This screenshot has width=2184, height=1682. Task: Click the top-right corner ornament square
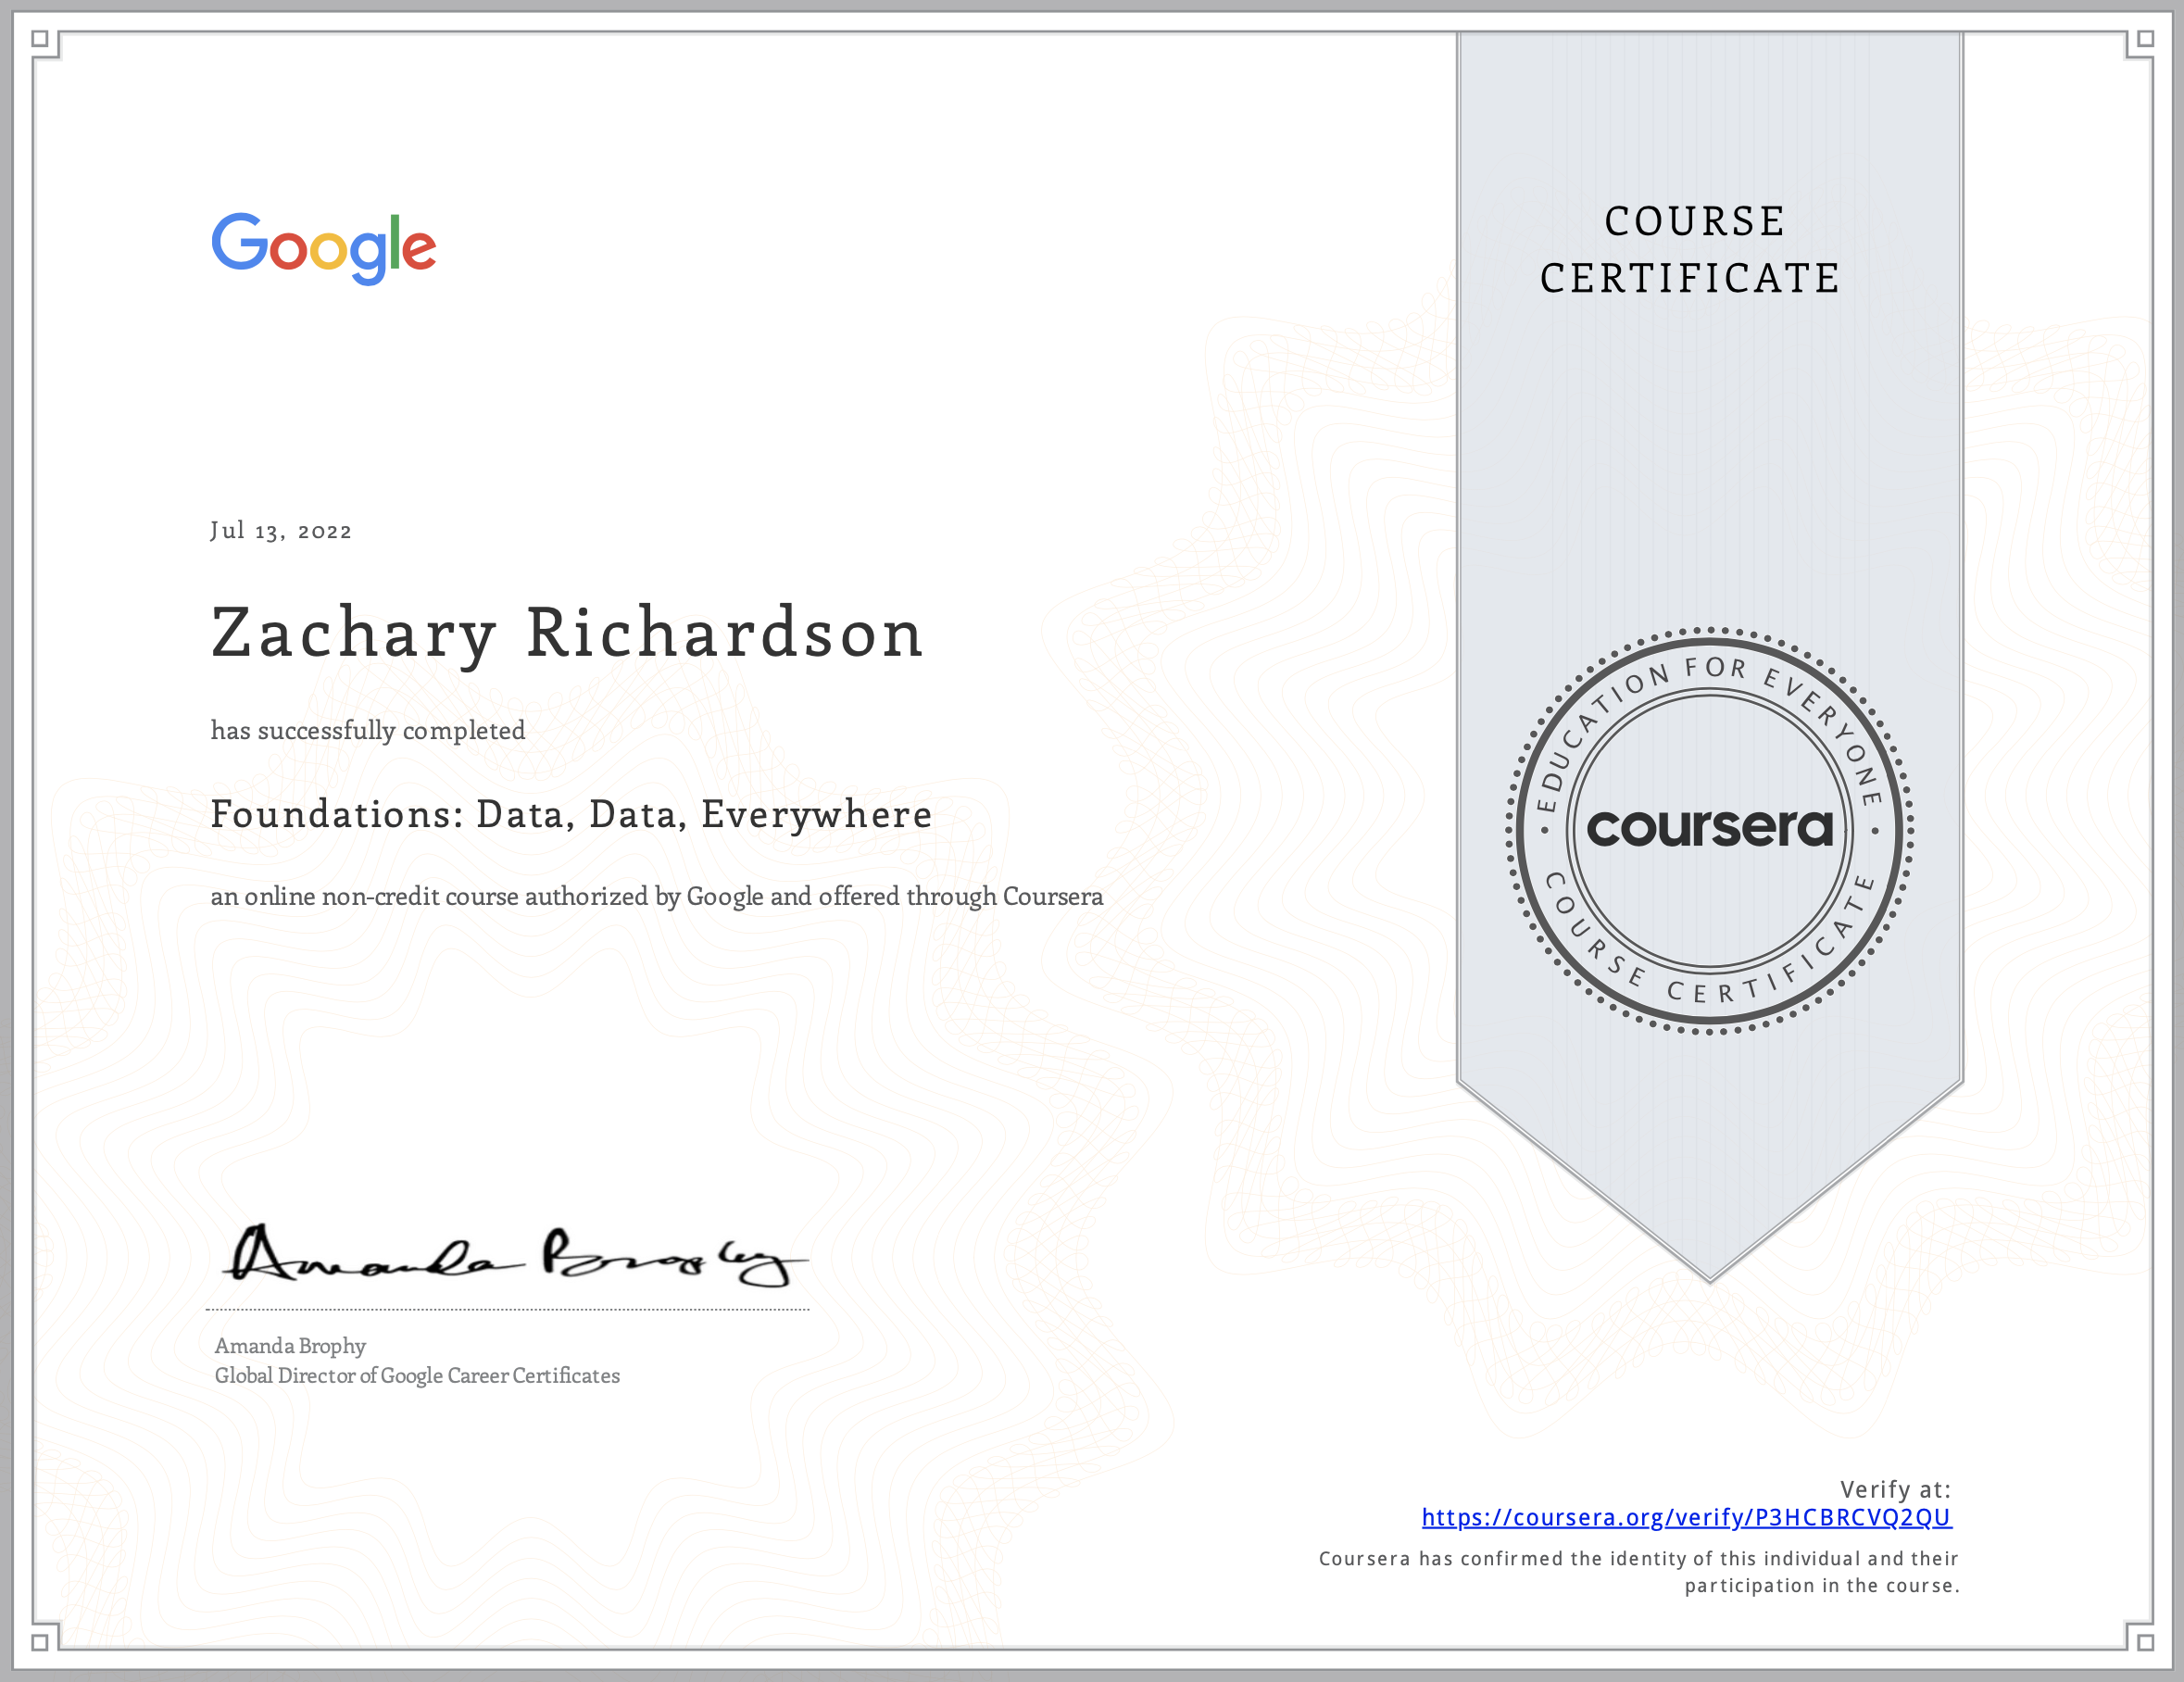tap(2145, 39)
